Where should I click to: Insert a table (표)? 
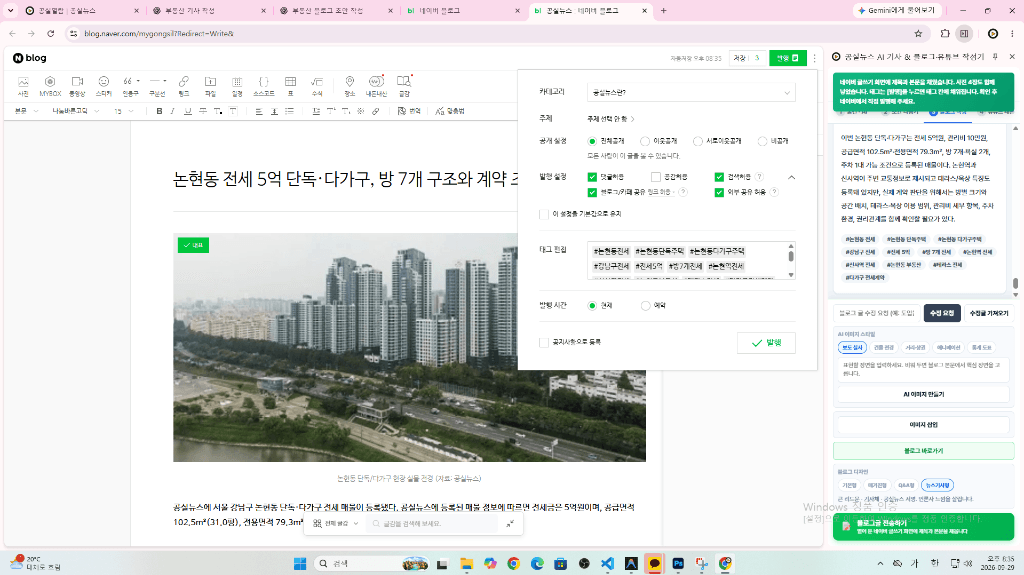pos(291,86)
